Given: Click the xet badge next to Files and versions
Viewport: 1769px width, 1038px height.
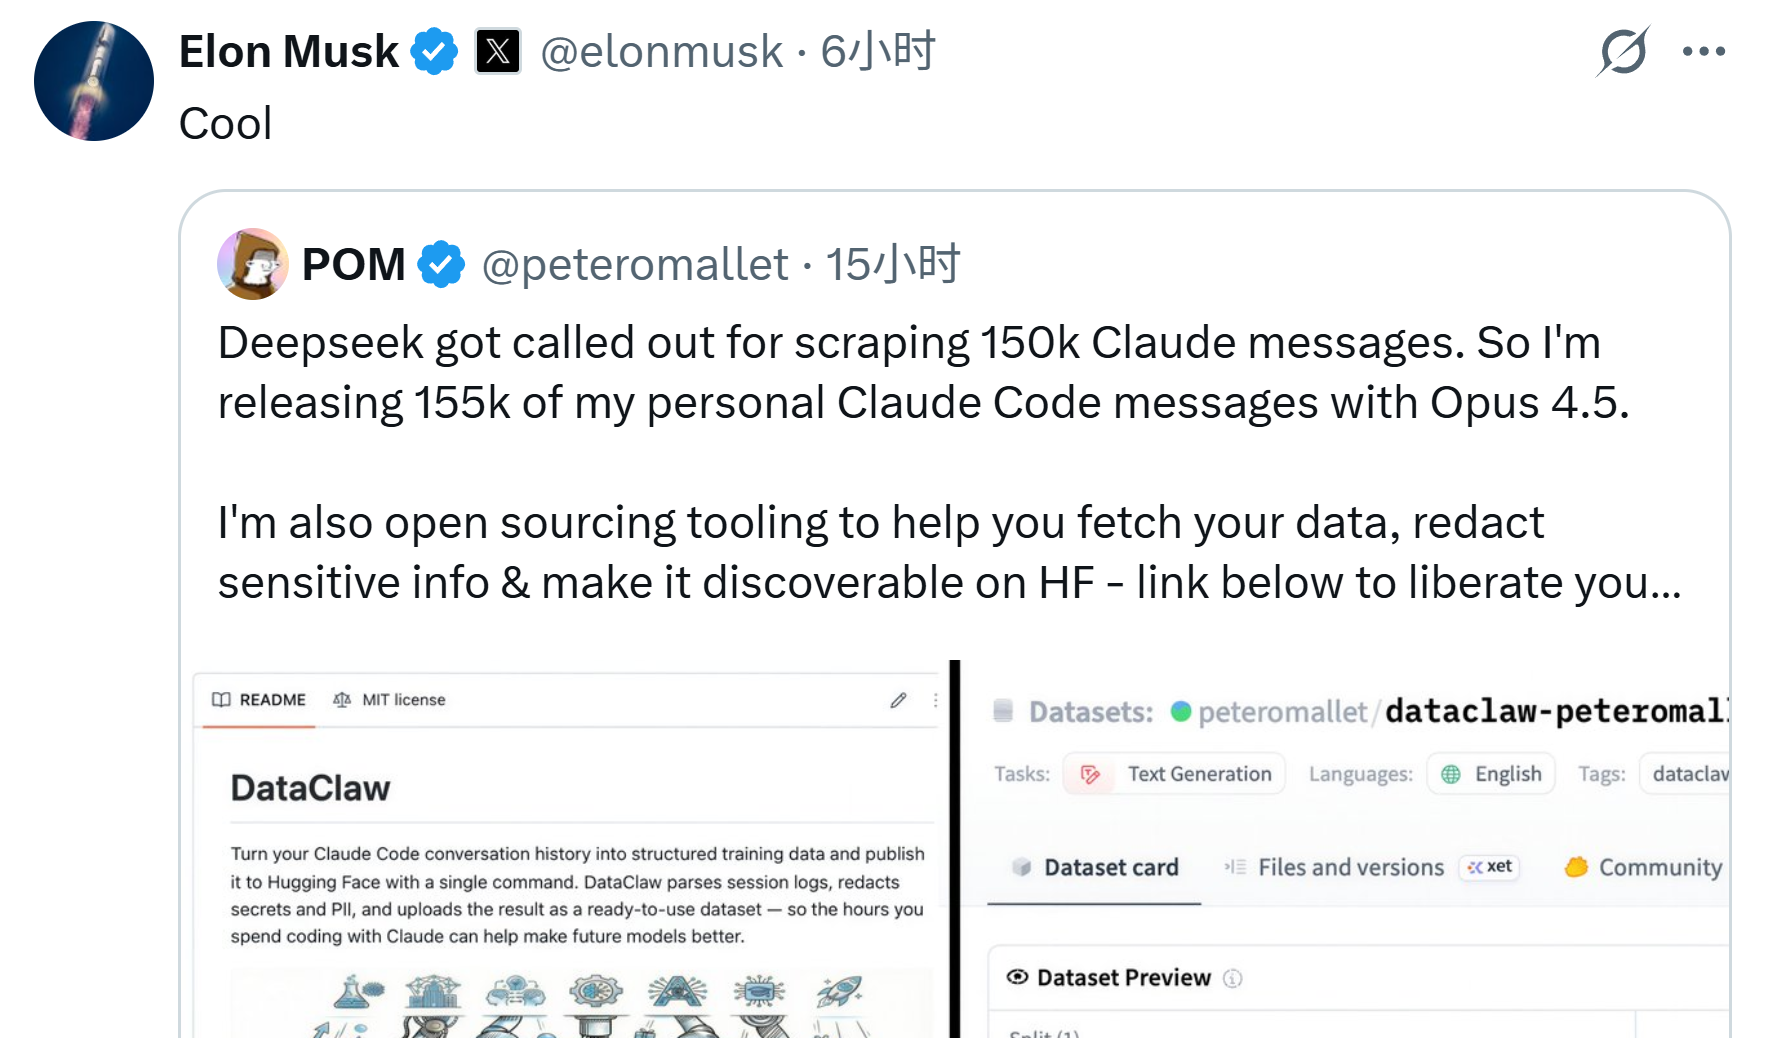Looking at the screenshot, I should 1487,867.
